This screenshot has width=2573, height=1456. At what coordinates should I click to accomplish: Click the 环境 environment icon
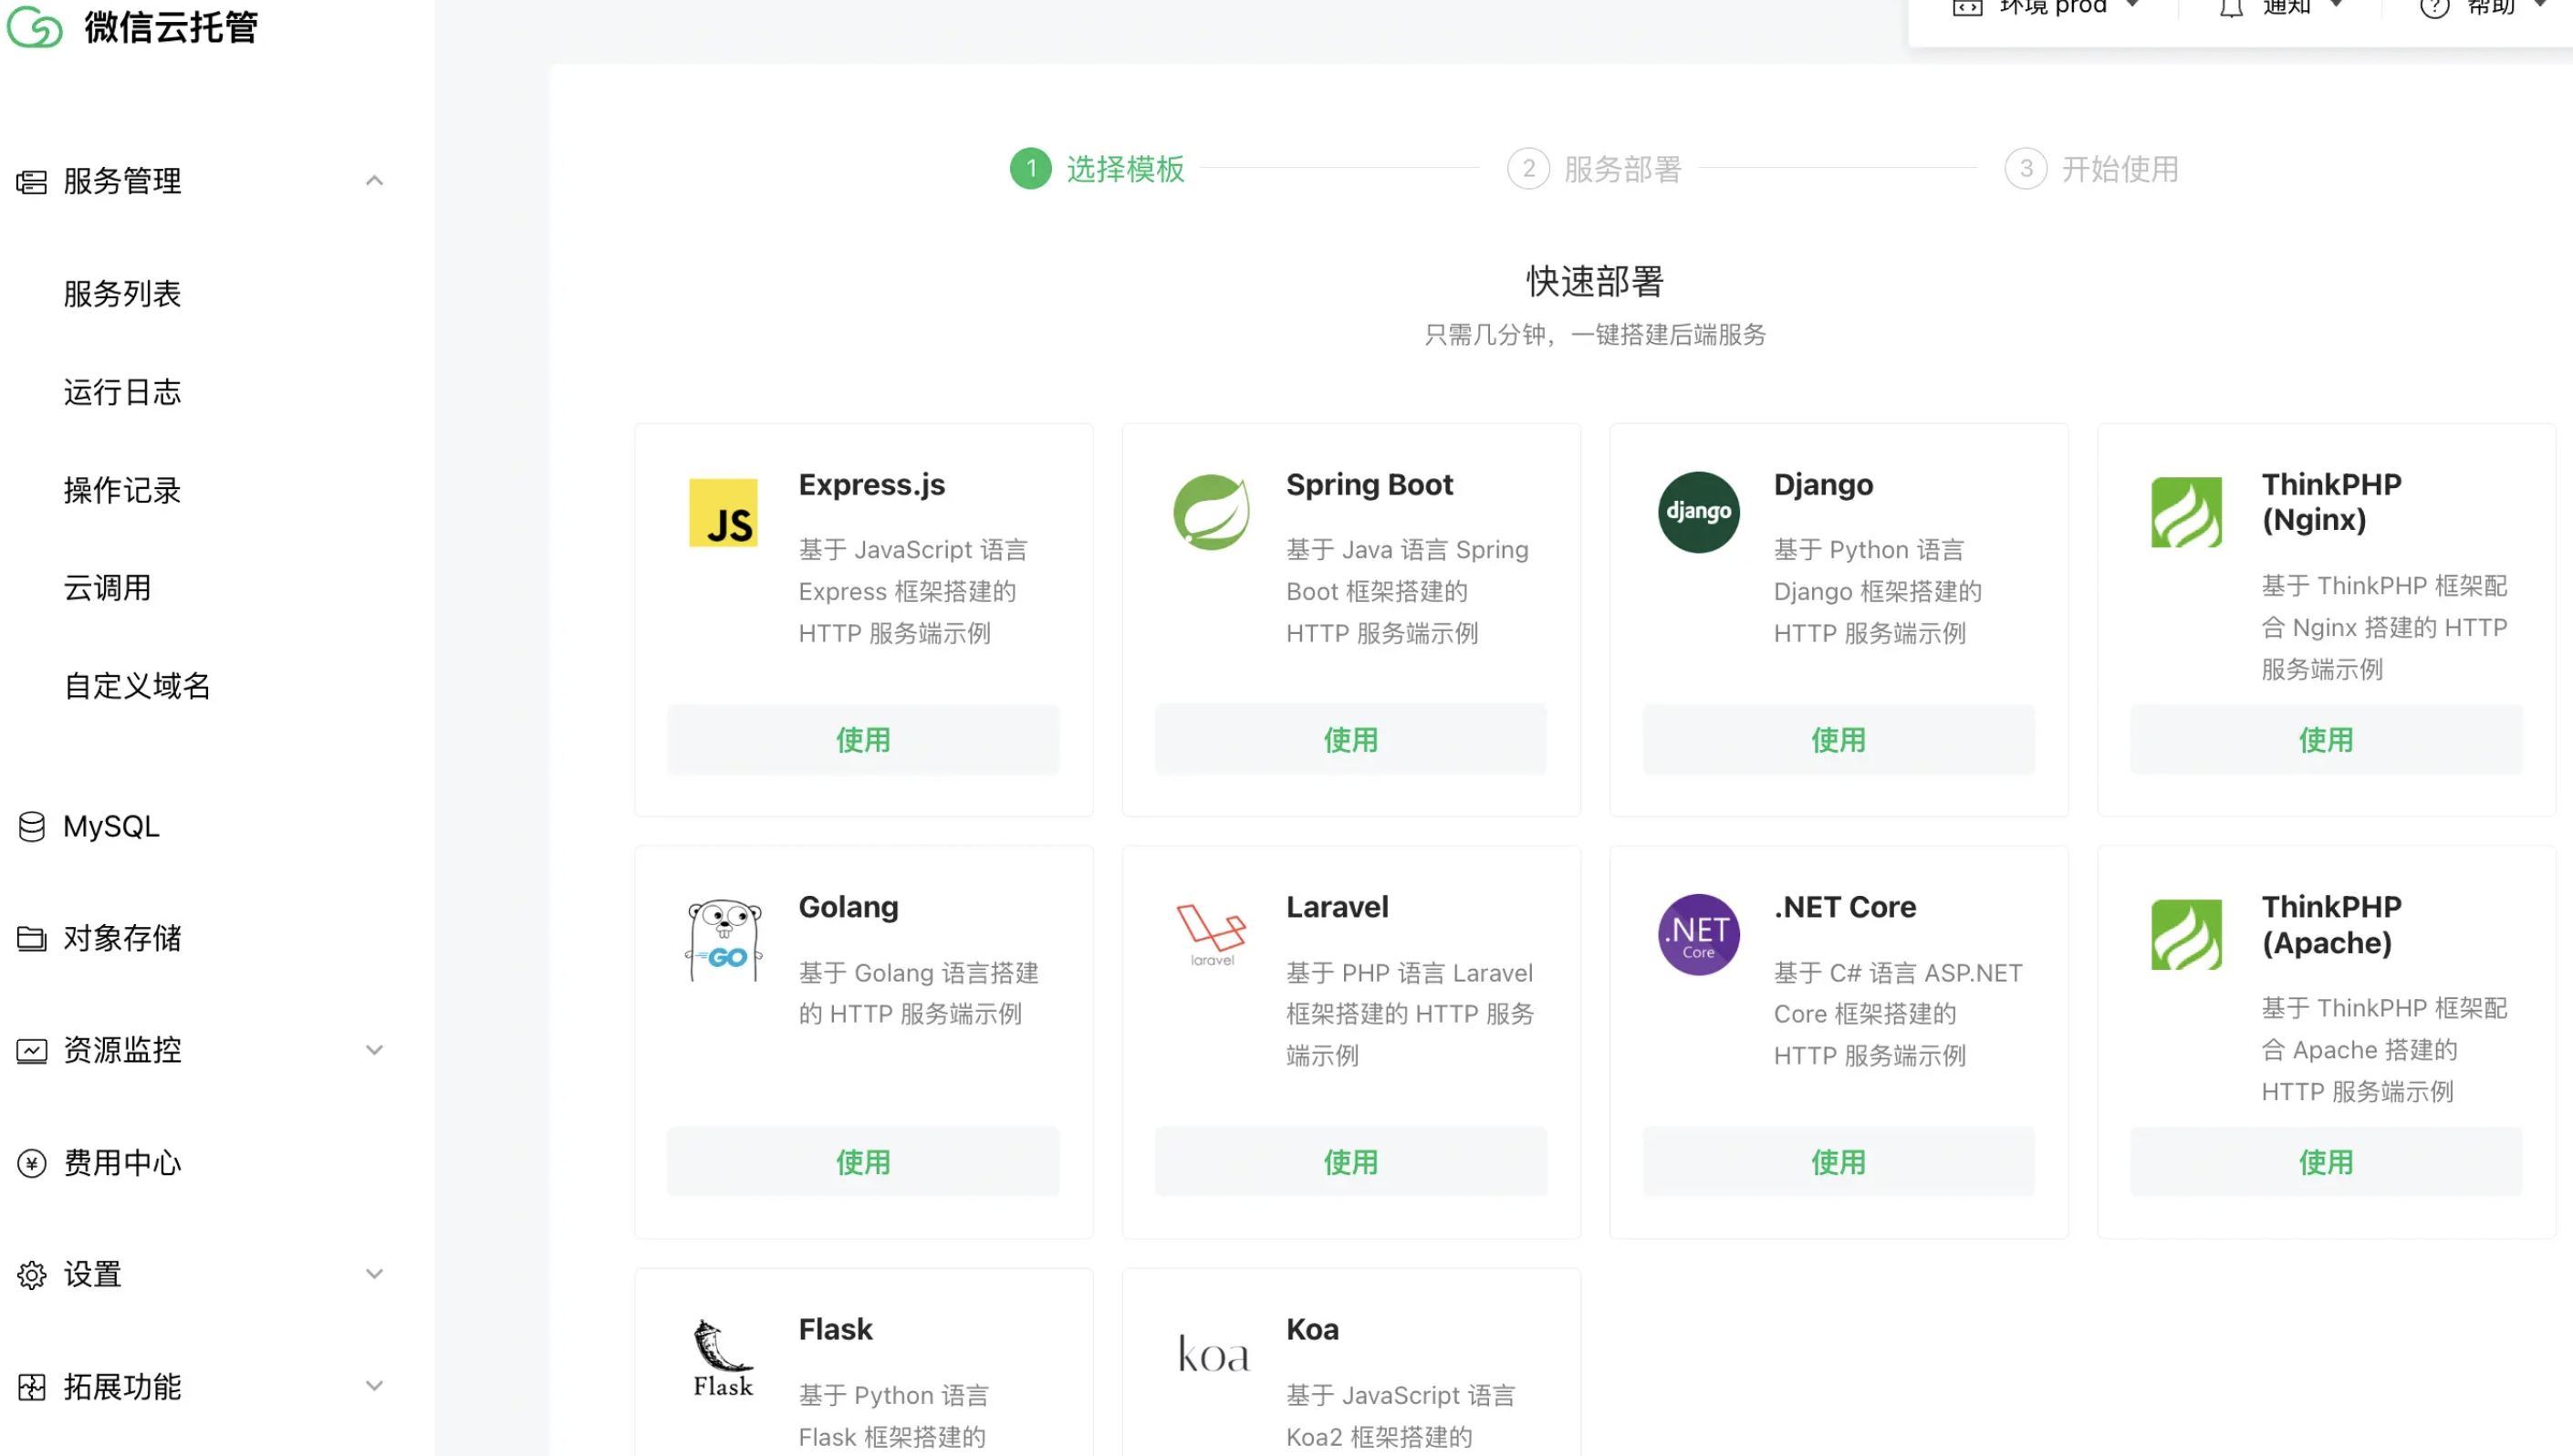click(x=1967, y=9)
